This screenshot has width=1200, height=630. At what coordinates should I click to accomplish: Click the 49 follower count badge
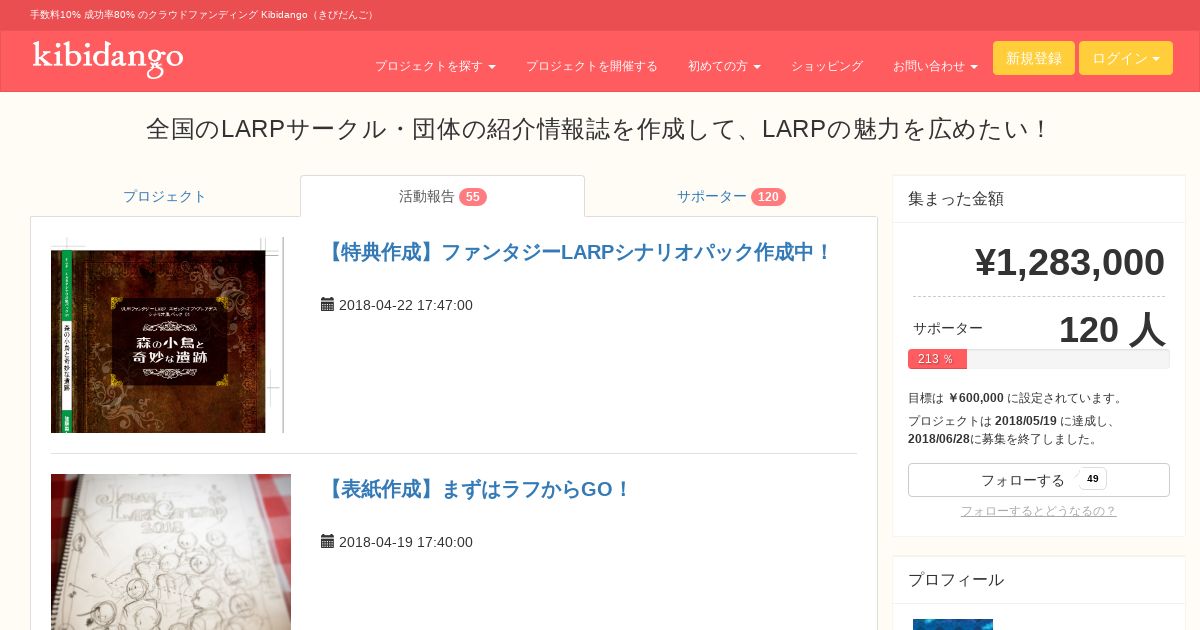1093,479
